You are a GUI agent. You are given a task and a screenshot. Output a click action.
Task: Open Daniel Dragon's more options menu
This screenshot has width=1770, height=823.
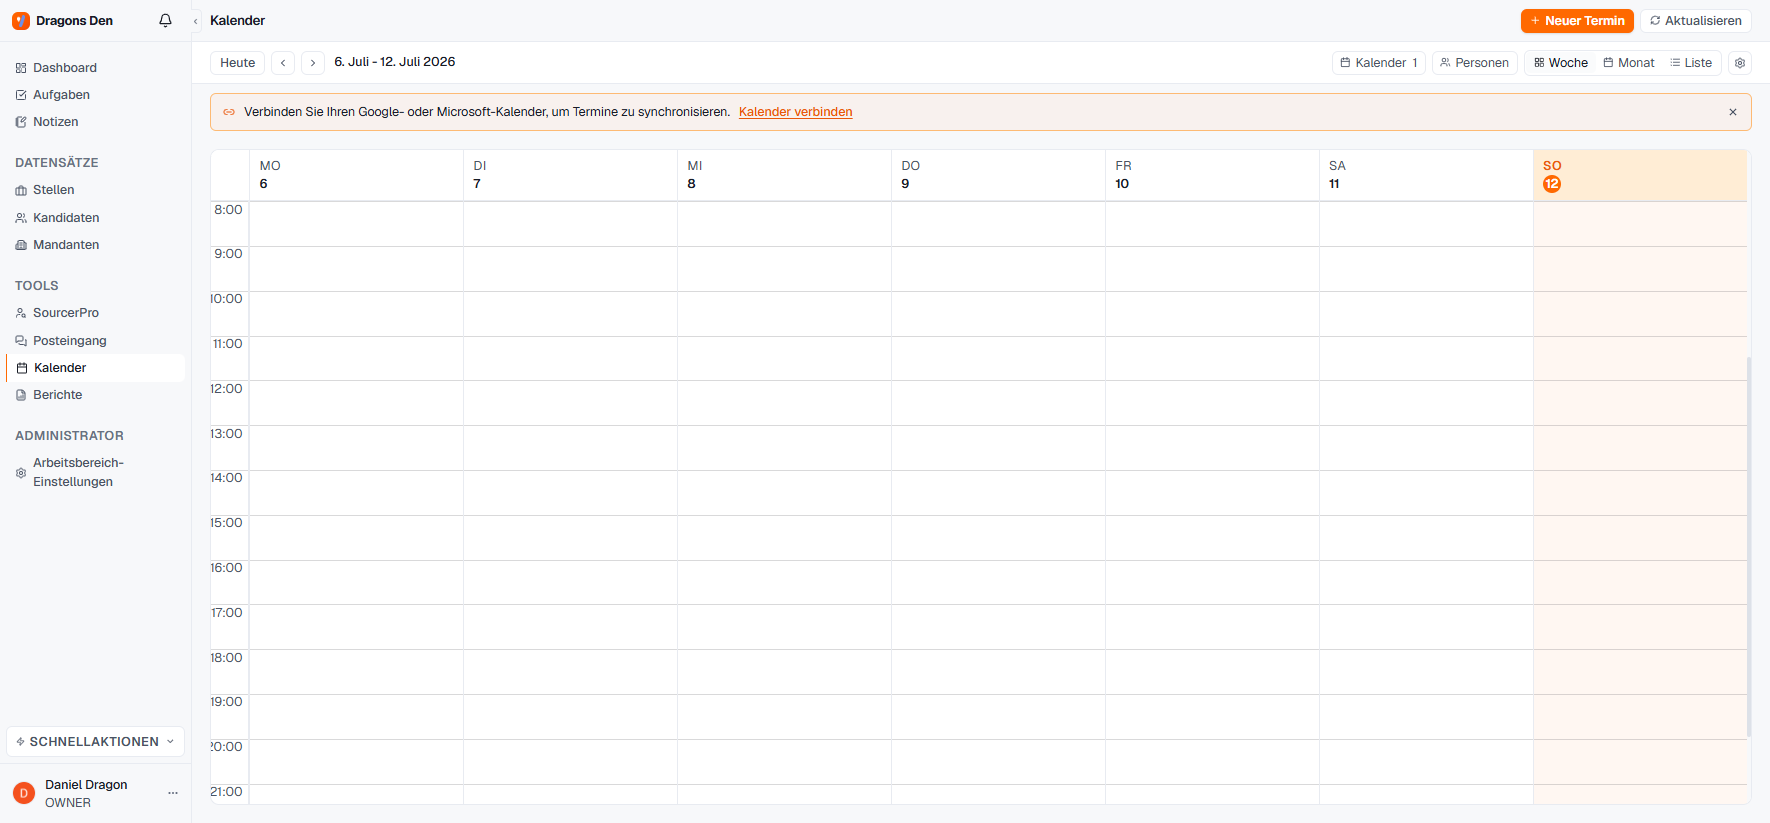click(173, 793)
